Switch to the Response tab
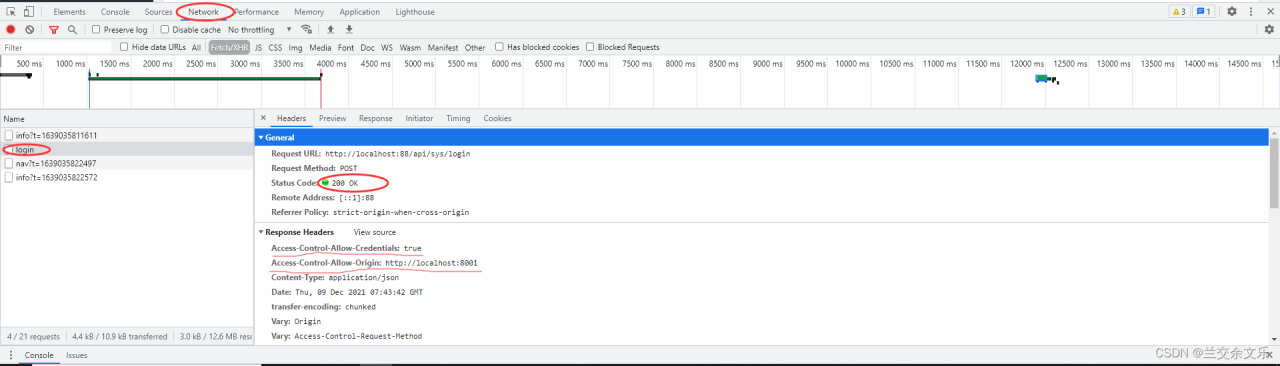1280x366 pixels. pos(376,118)
